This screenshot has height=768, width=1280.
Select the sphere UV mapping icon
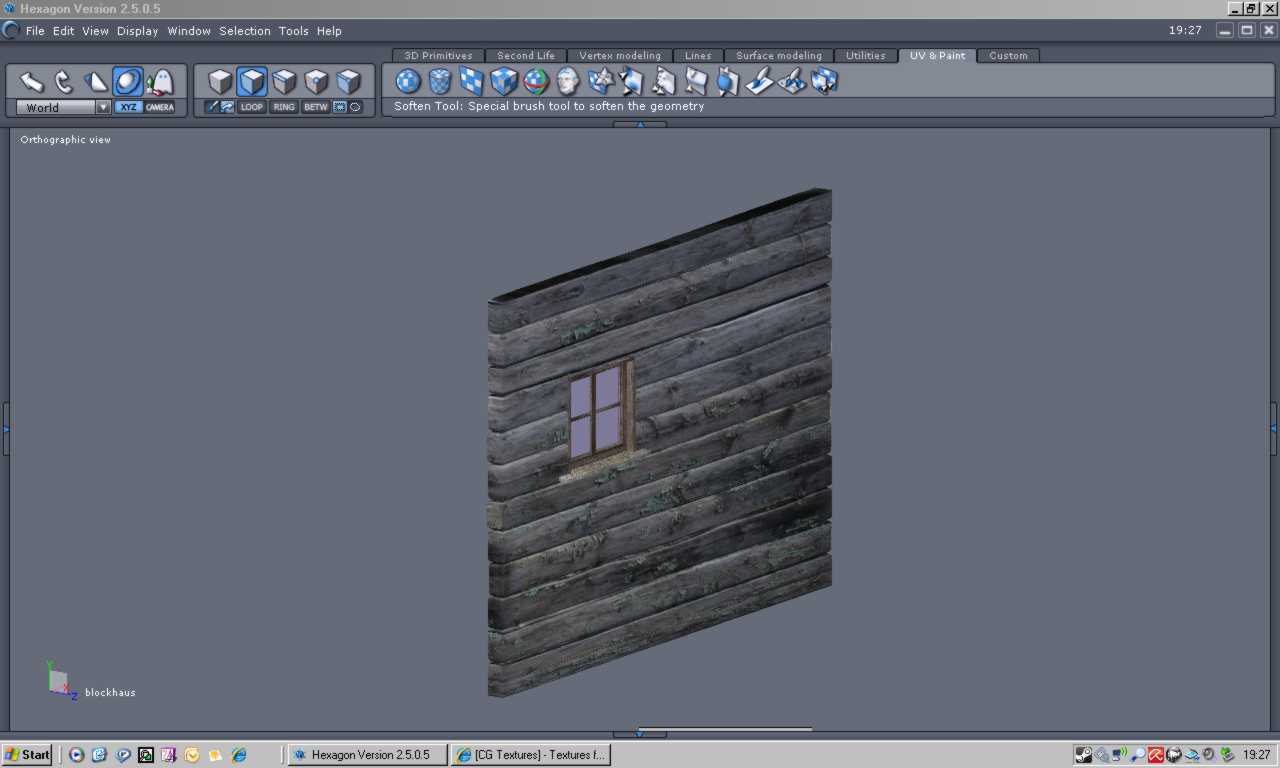(408, 81)
